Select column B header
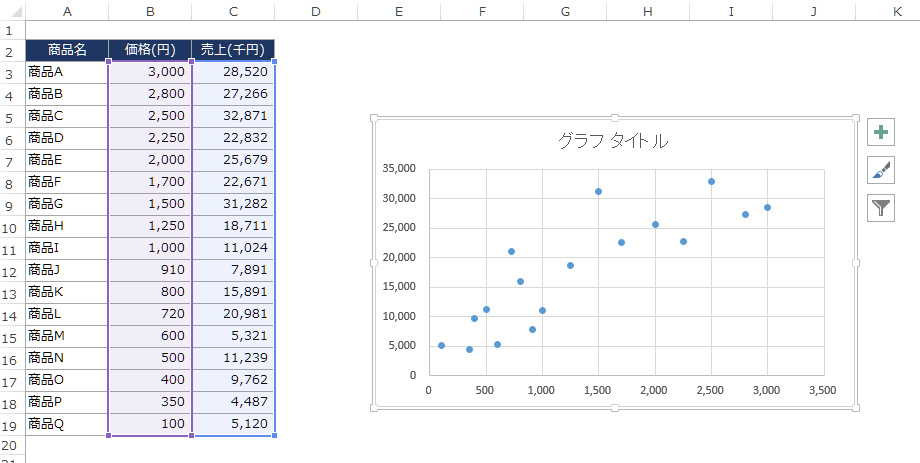 coord(149,11)
